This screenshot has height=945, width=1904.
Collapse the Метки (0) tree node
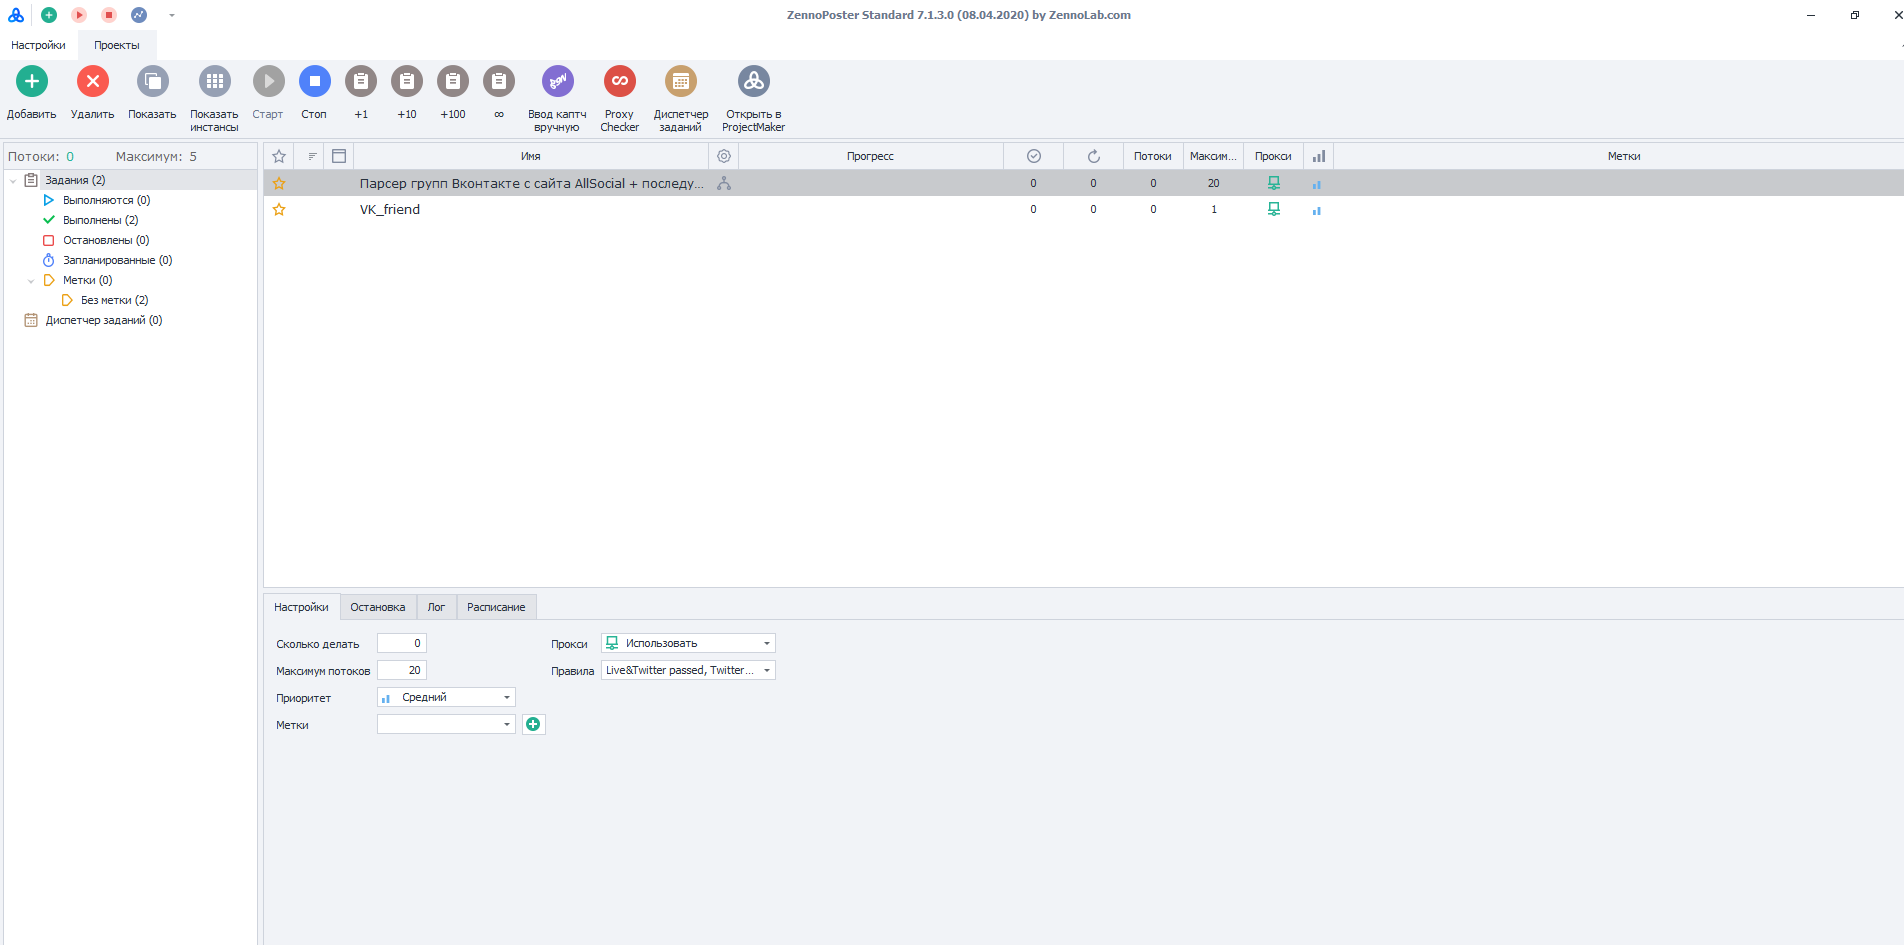31,281
